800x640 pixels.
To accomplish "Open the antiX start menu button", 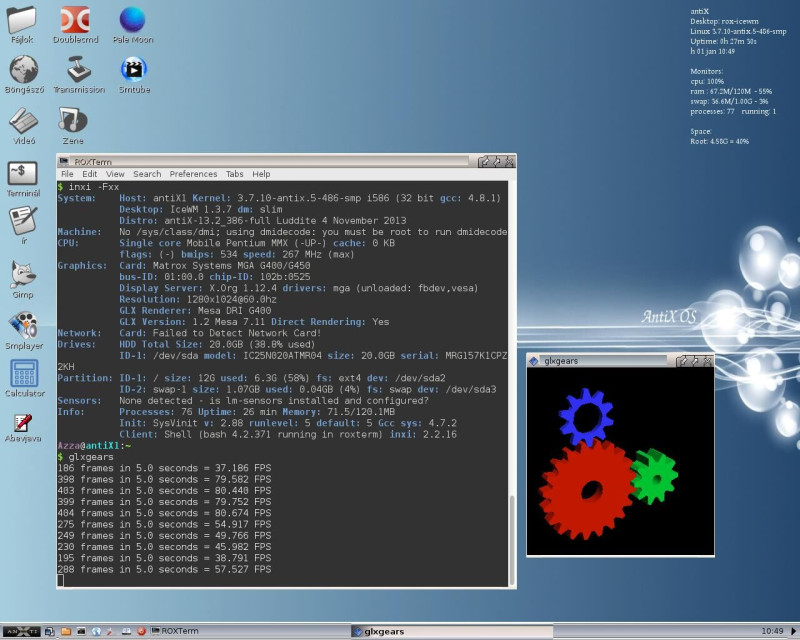I will (20, 631).
